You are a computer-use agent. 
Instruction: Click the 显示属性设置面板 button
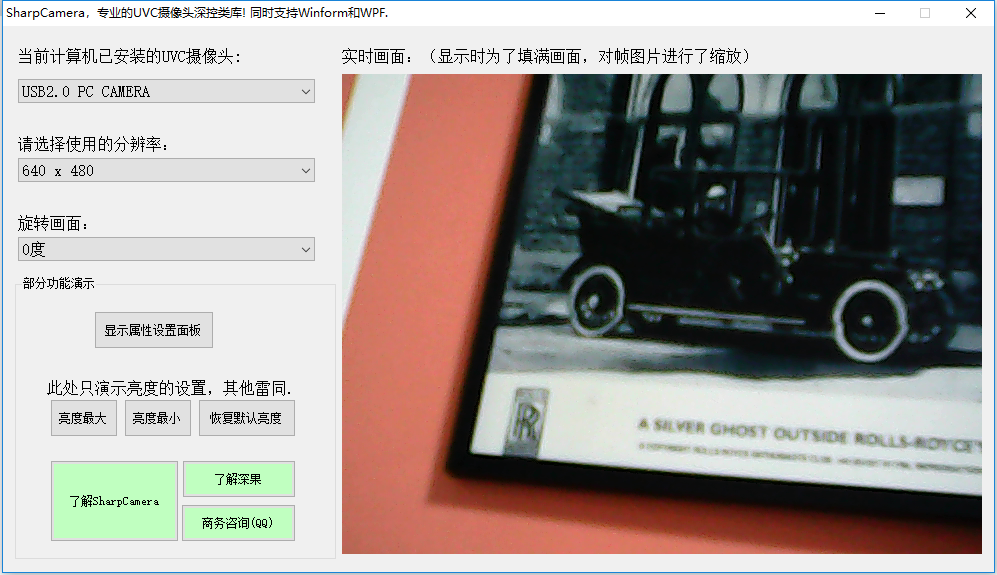click(154, 330)
